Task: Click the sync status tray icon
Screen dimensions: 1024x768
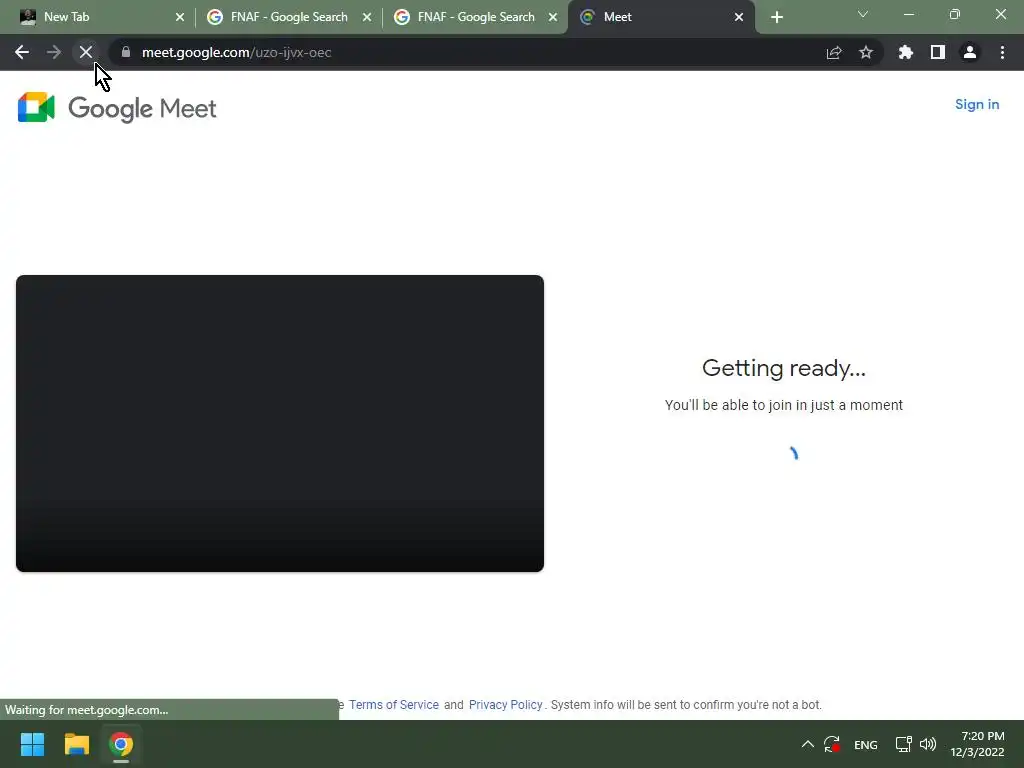Action: pyautogui.click(x=831, y=744)
